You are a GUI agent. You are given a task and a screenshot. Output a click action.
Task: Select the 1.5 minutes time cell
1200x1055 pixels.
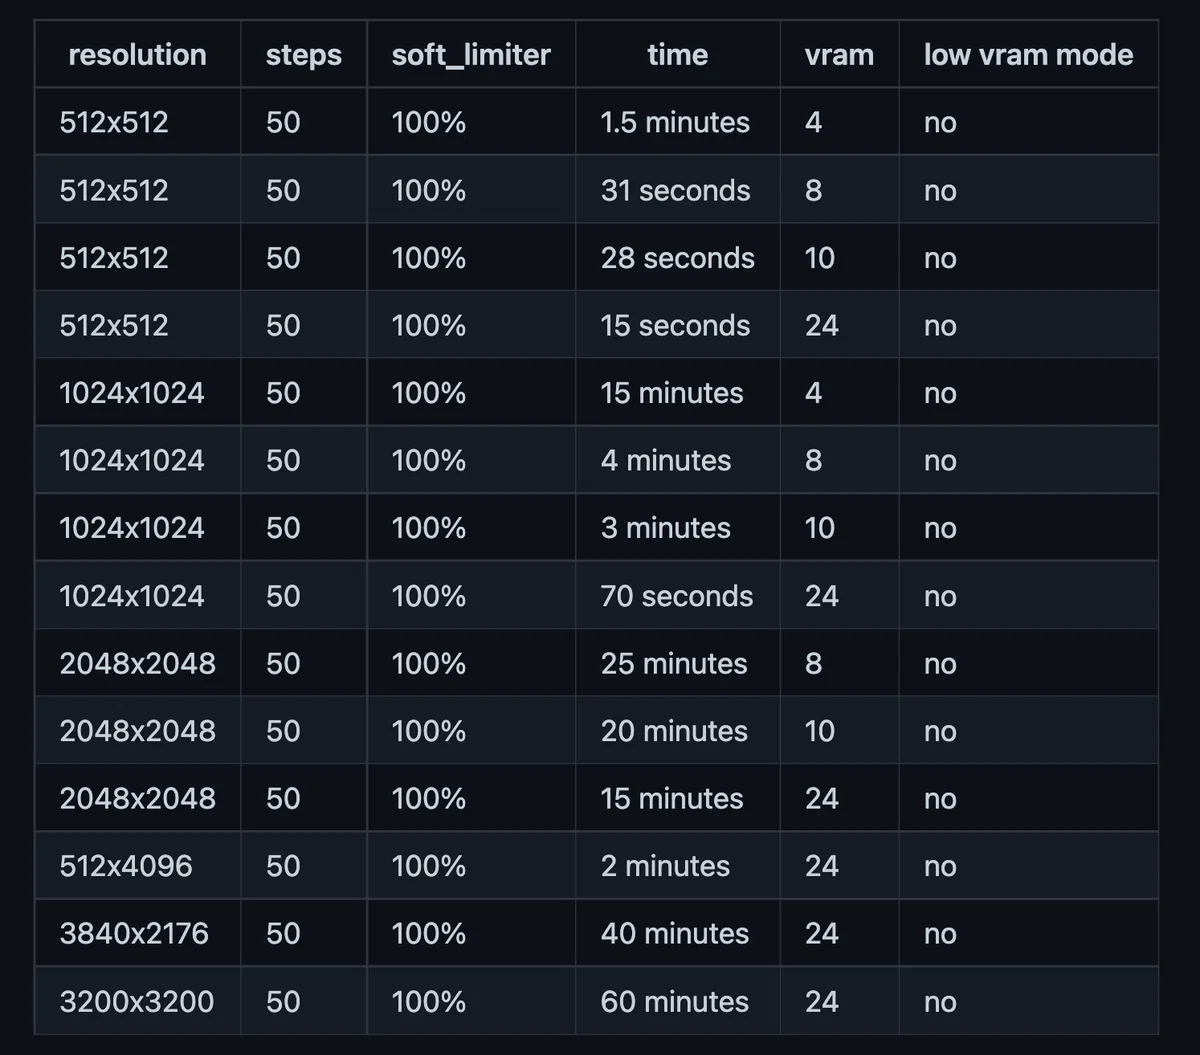point(677,122)
